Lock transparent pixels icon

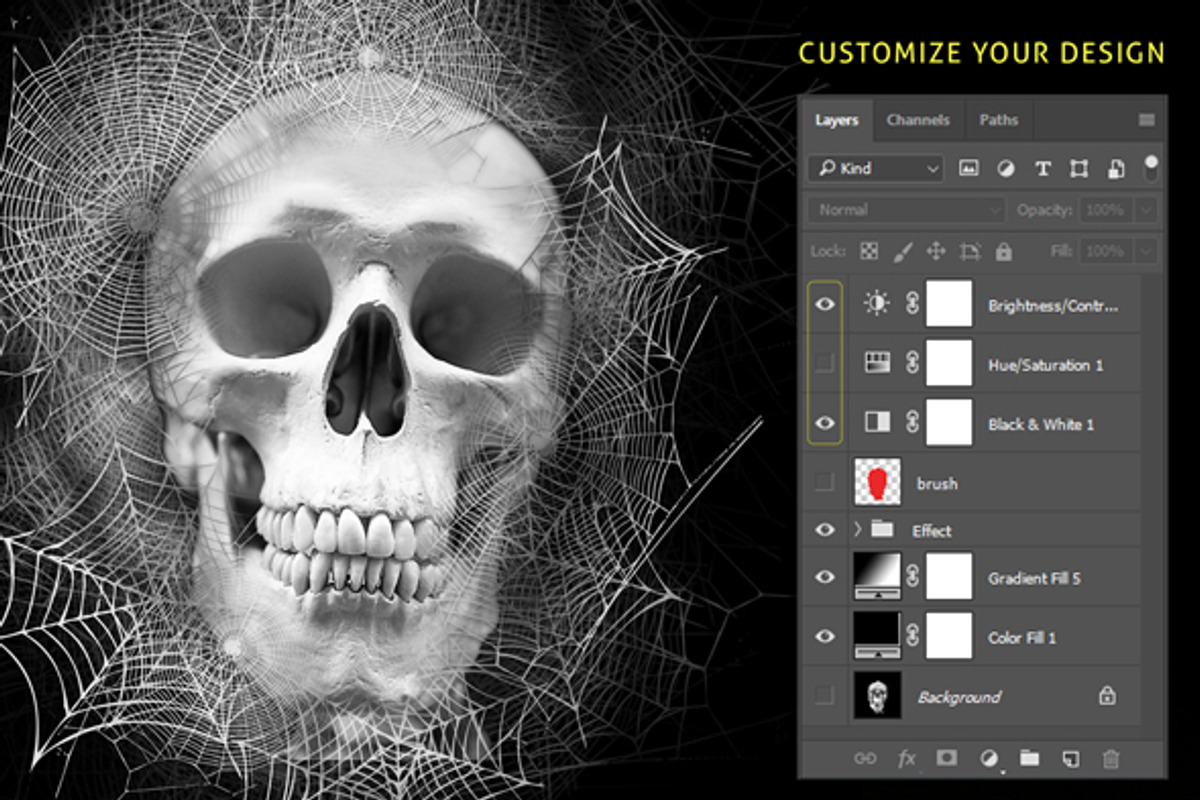869,251
